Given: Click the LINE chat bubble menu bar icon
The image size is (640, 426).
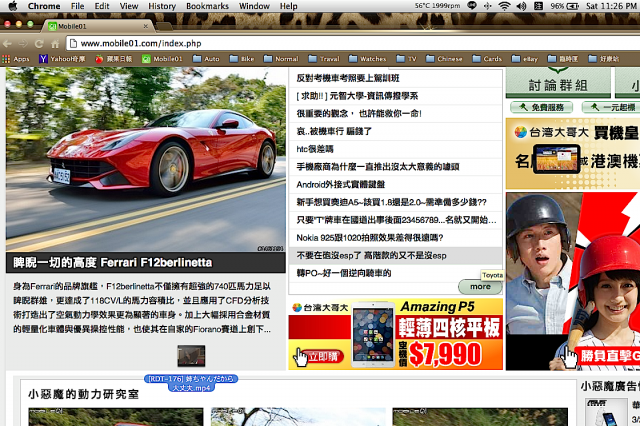Looking at the screenshot, I should 472,6.
